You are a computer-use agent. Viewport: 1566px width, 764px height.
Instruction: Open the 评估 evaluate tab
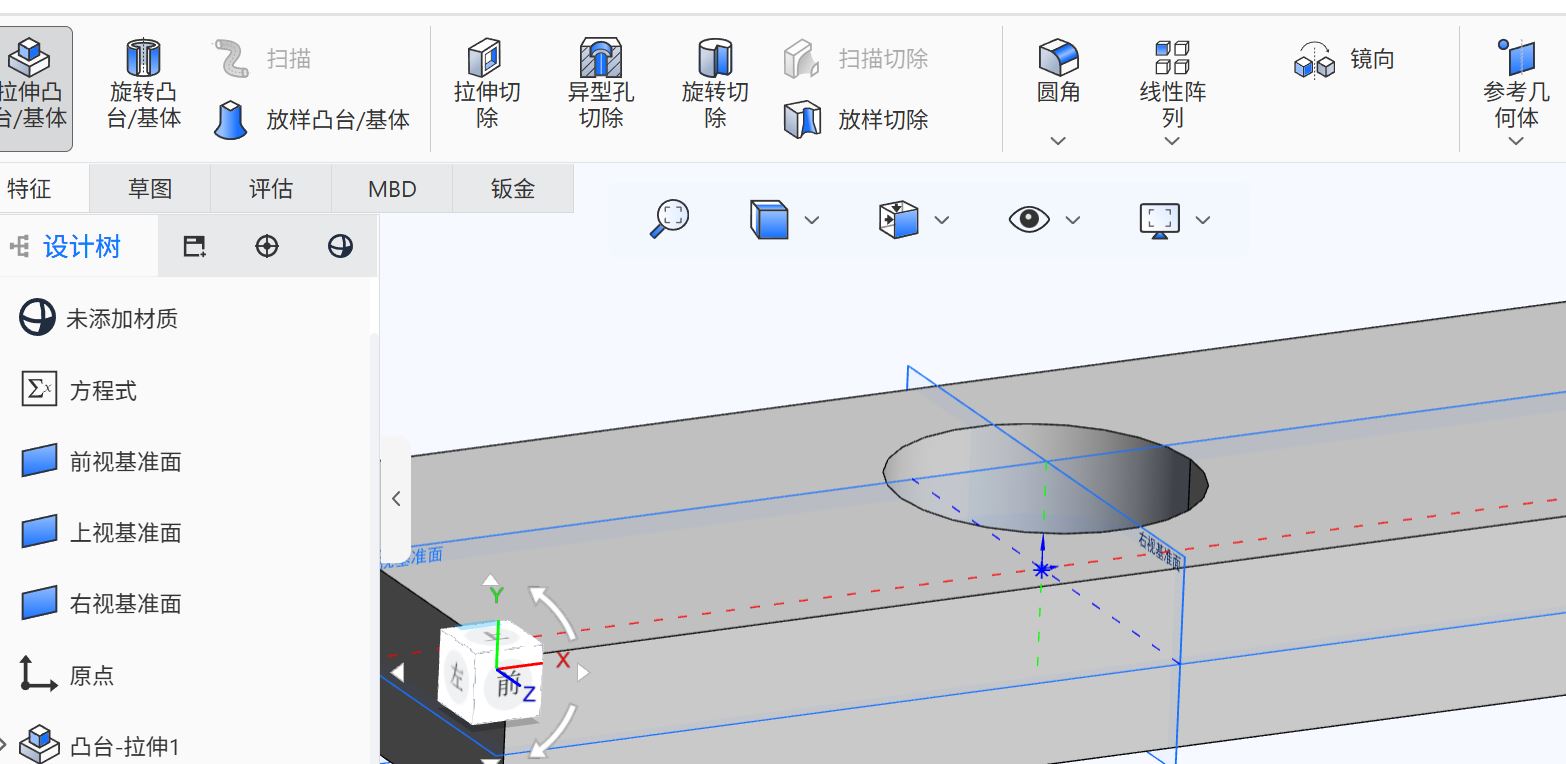click(270, 189)
